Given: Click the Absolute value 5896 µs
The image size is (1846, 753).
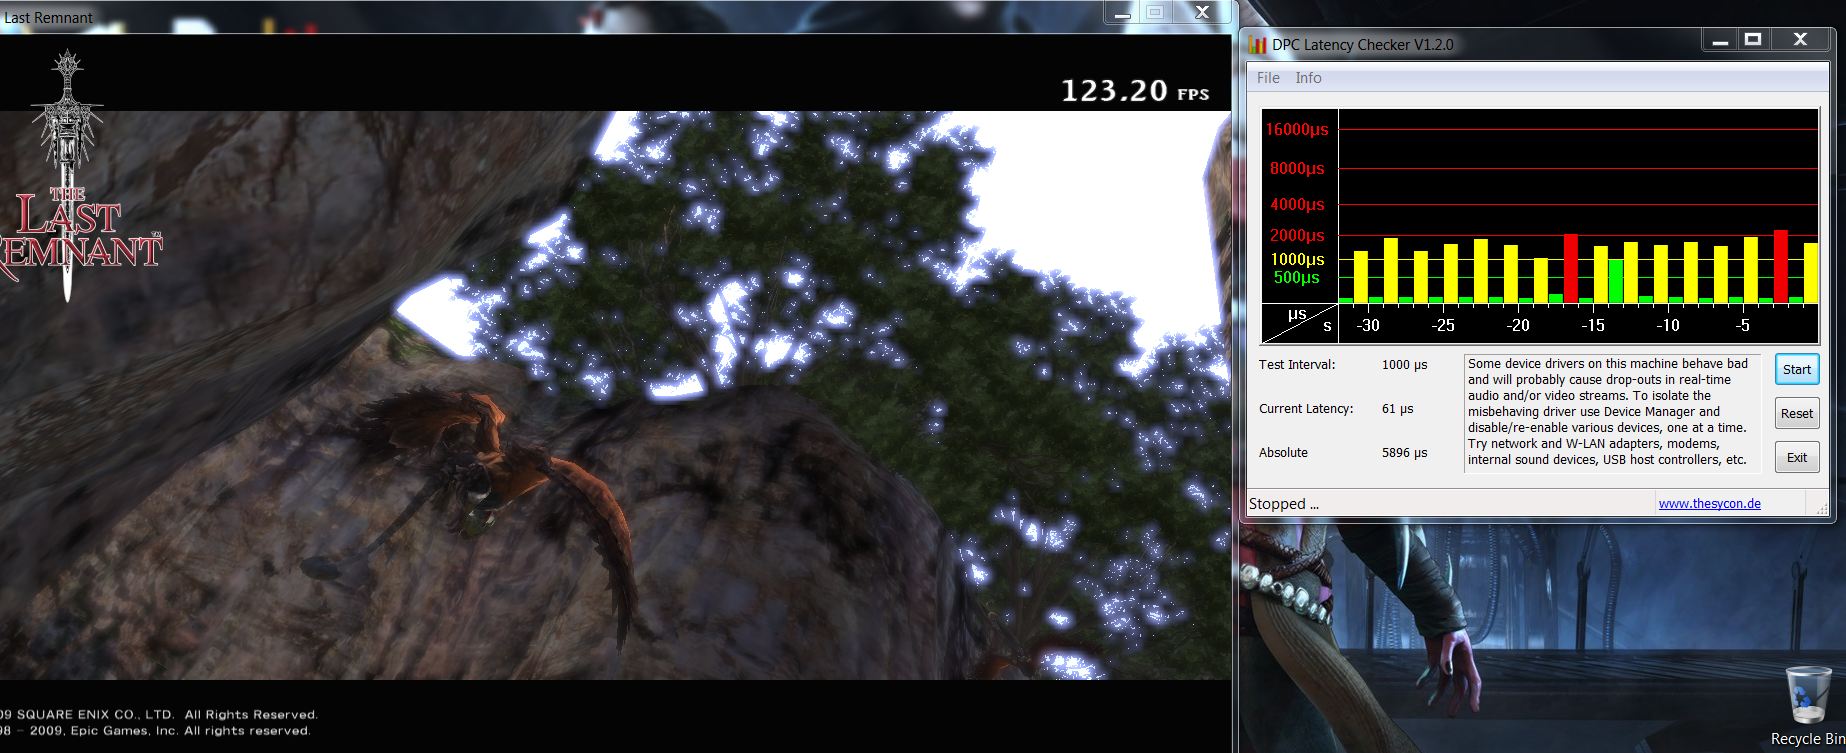Looking at the screenshot, I should (1405, 453).
